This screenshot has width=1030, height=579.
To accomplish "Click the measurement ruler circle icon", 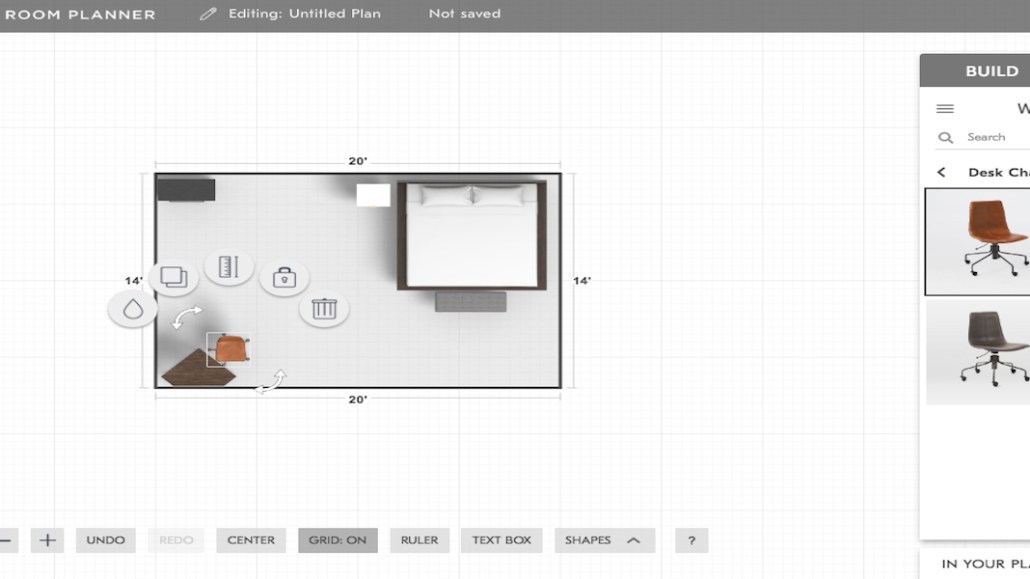I will 229,267.
